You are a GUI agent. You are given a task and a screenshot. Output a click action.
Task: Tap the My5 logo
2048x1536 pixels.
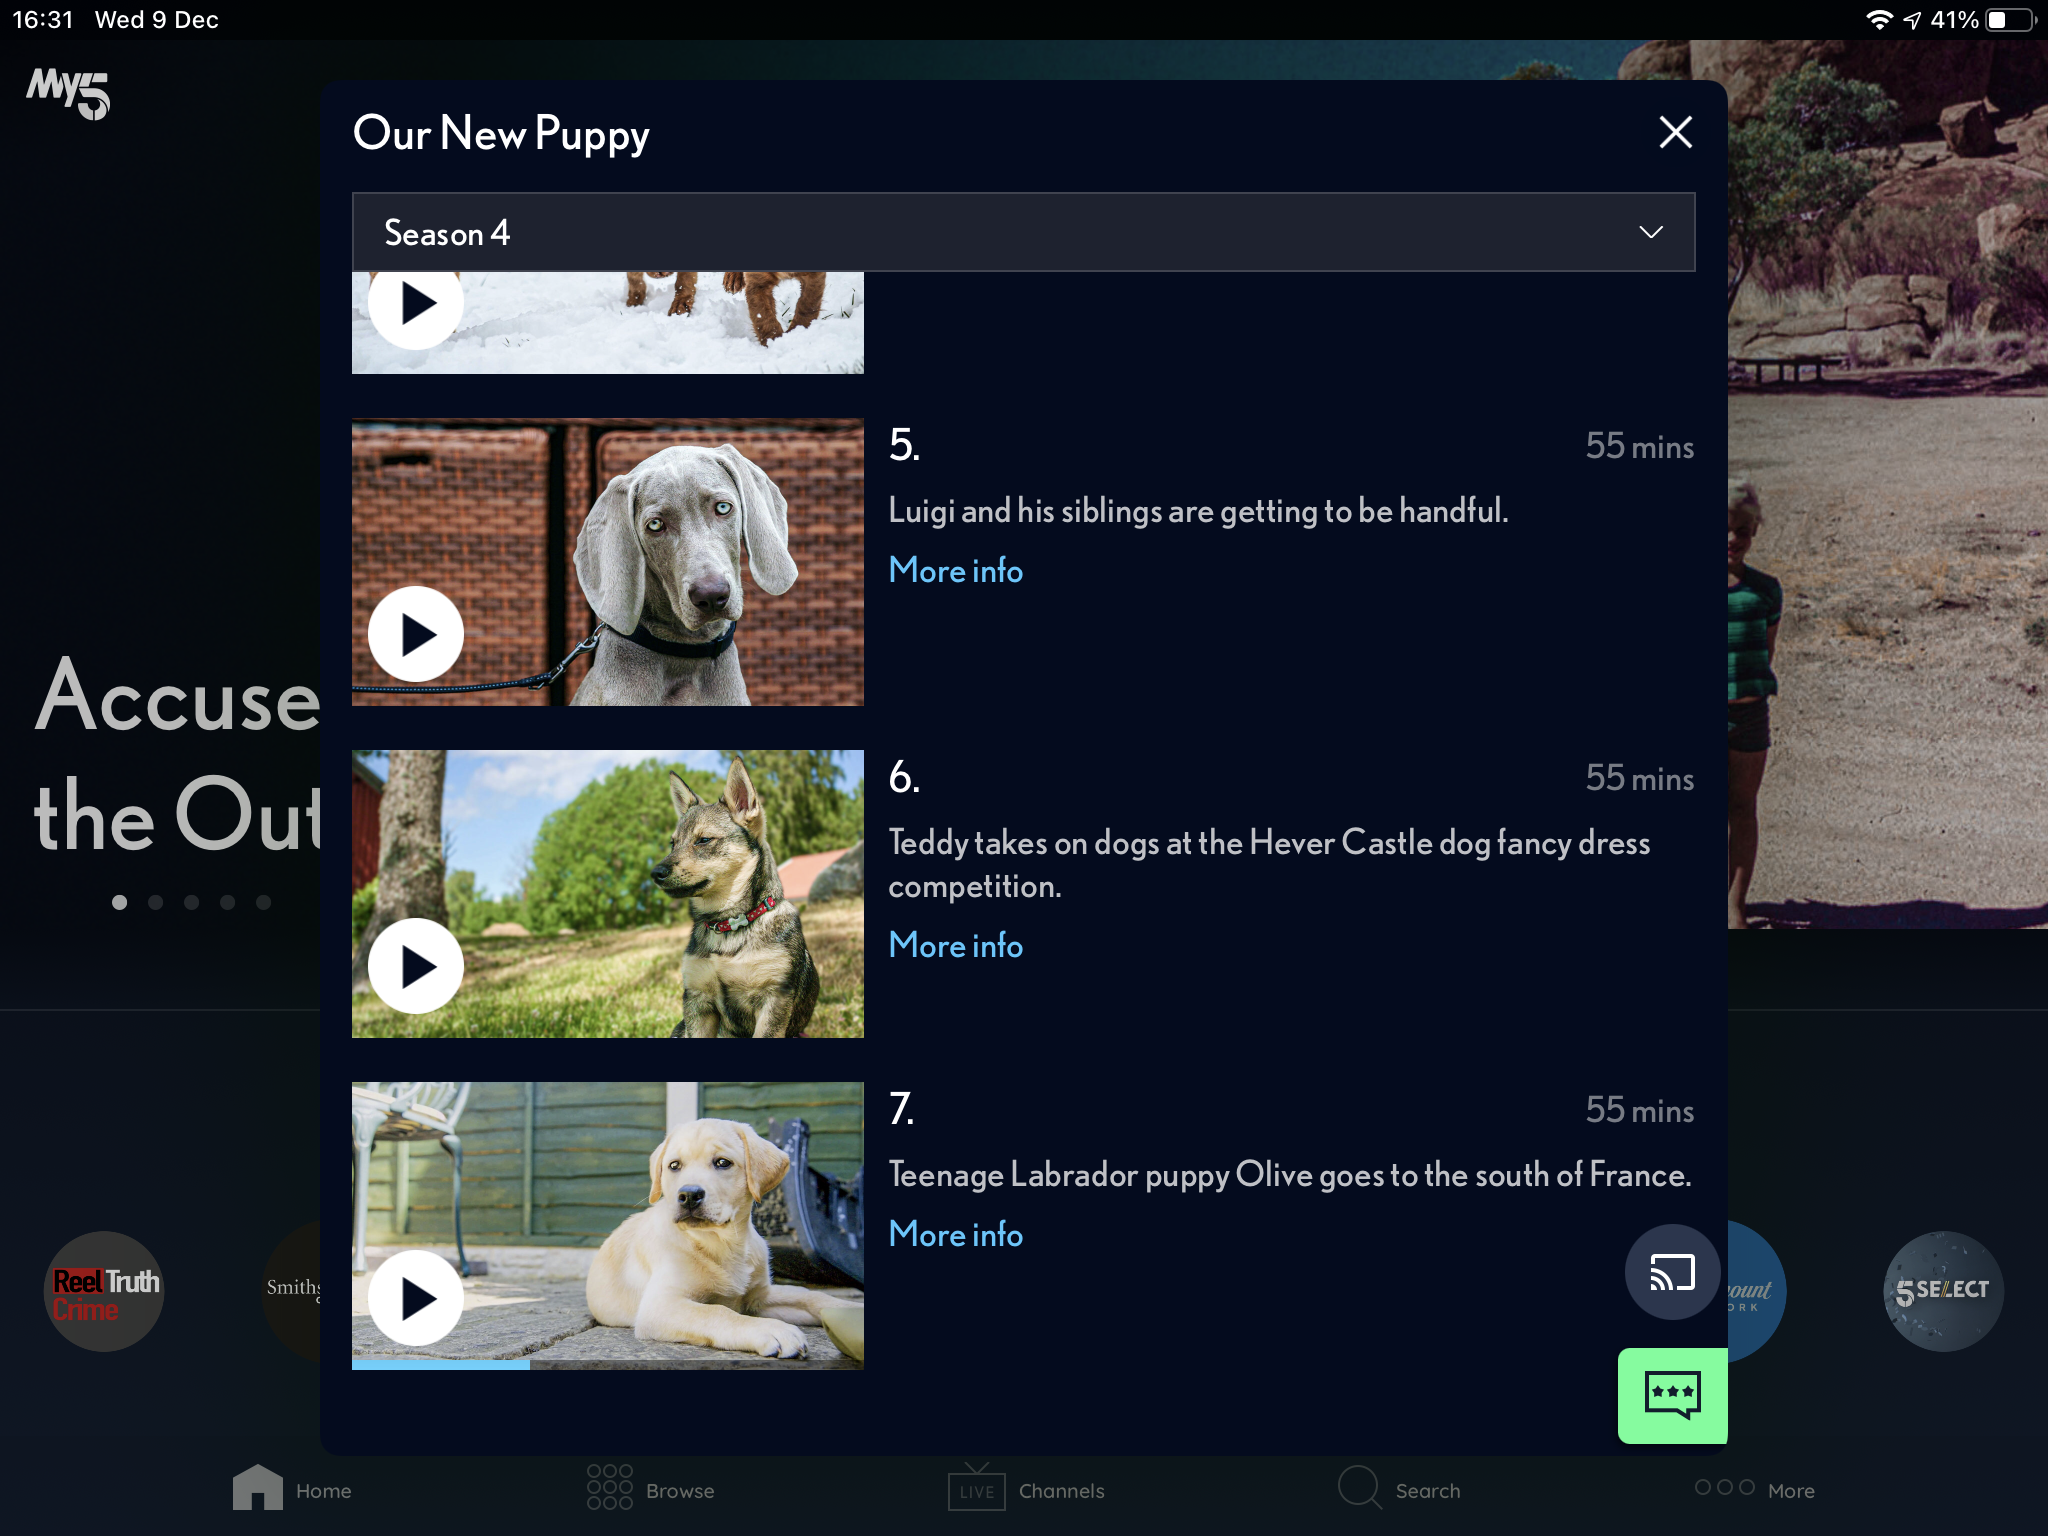coord(68,93)
